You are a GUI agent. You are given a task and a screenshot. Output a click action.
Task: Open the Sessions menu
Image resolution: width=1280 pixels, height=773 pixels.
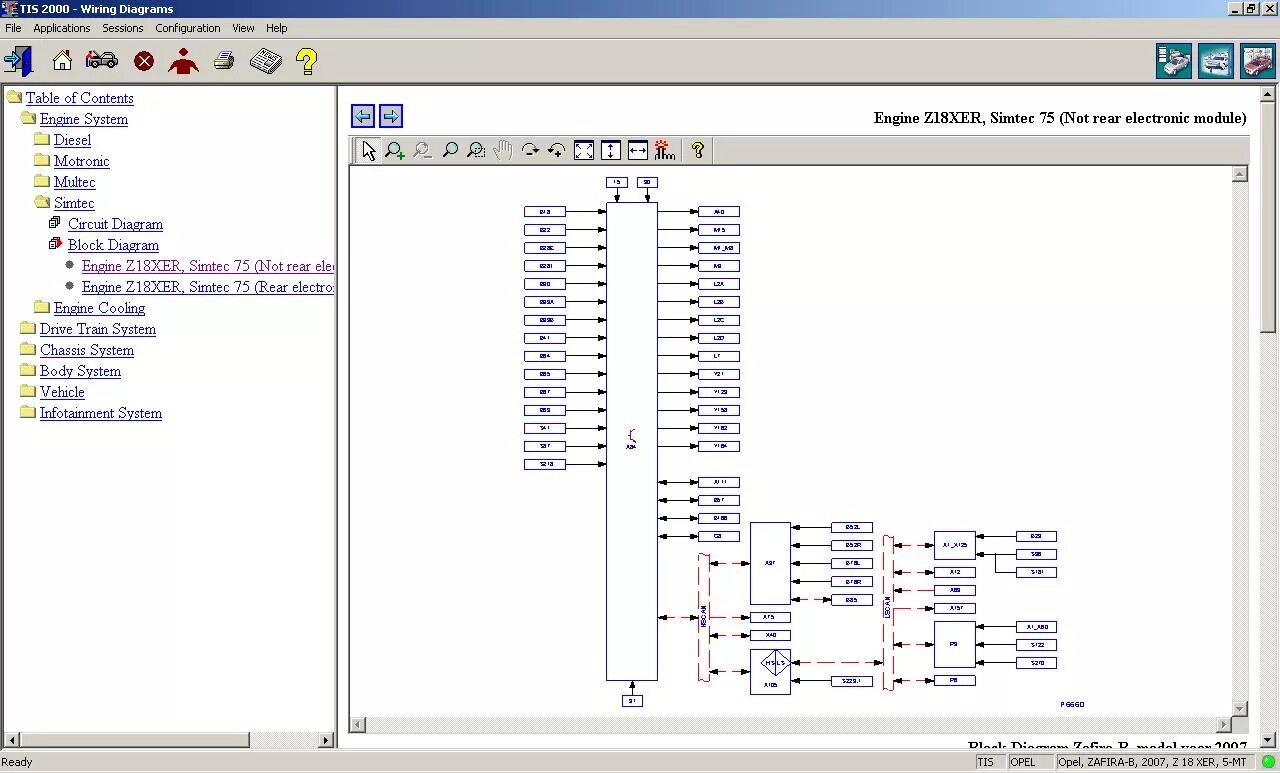123,28
